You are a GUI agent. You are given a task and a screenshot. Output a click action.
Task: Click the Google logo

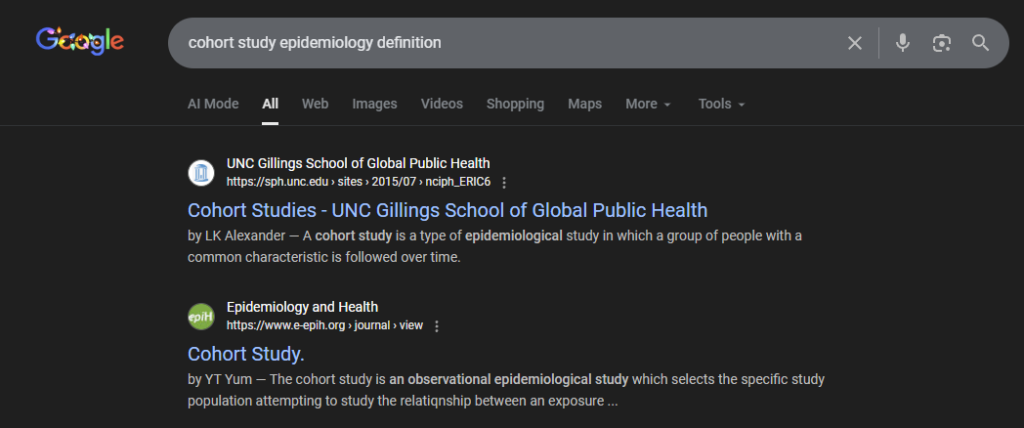tap(80, 41)
